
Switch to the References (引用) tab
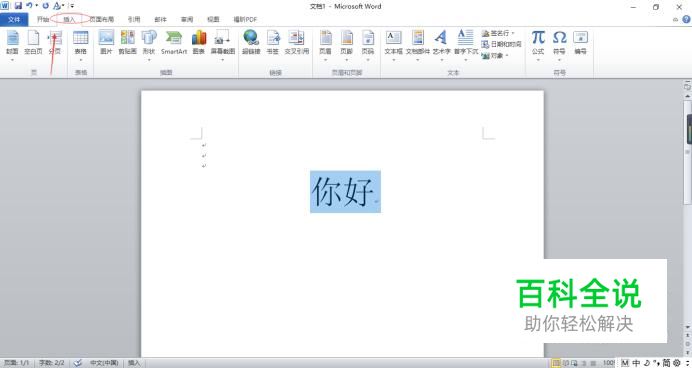[134, 19]
